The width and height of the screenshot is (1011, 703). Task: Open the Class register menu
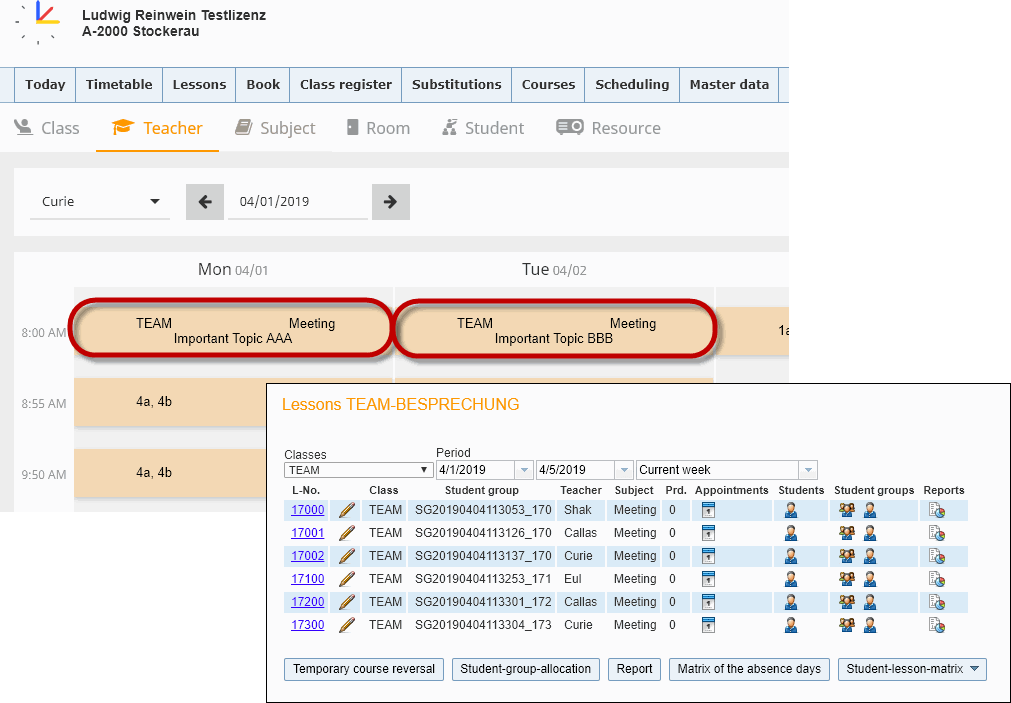click(x=346, y=84)
